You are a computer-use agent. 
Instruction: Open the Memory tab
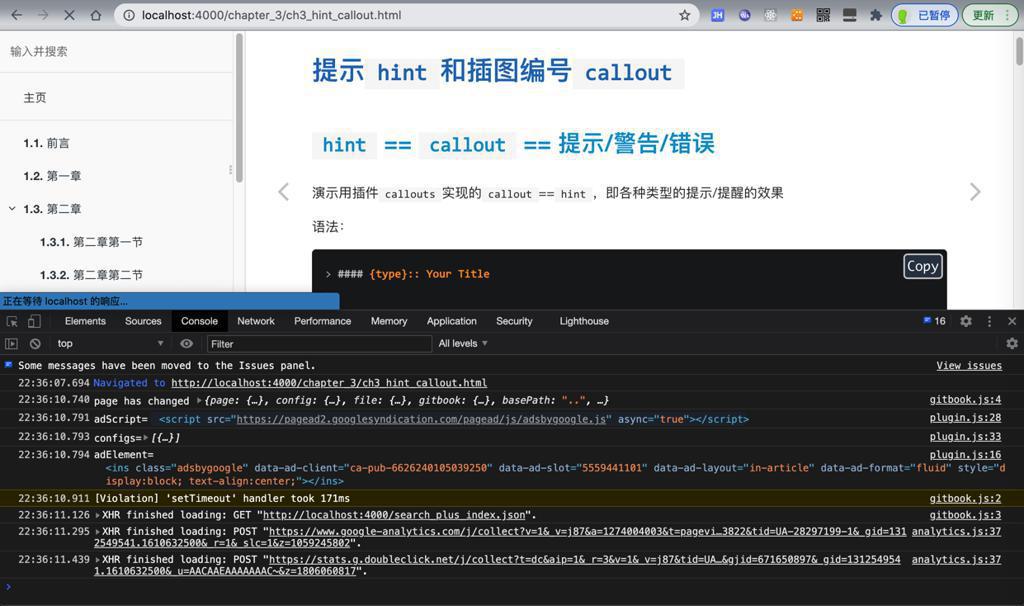(x=389, y=321)
